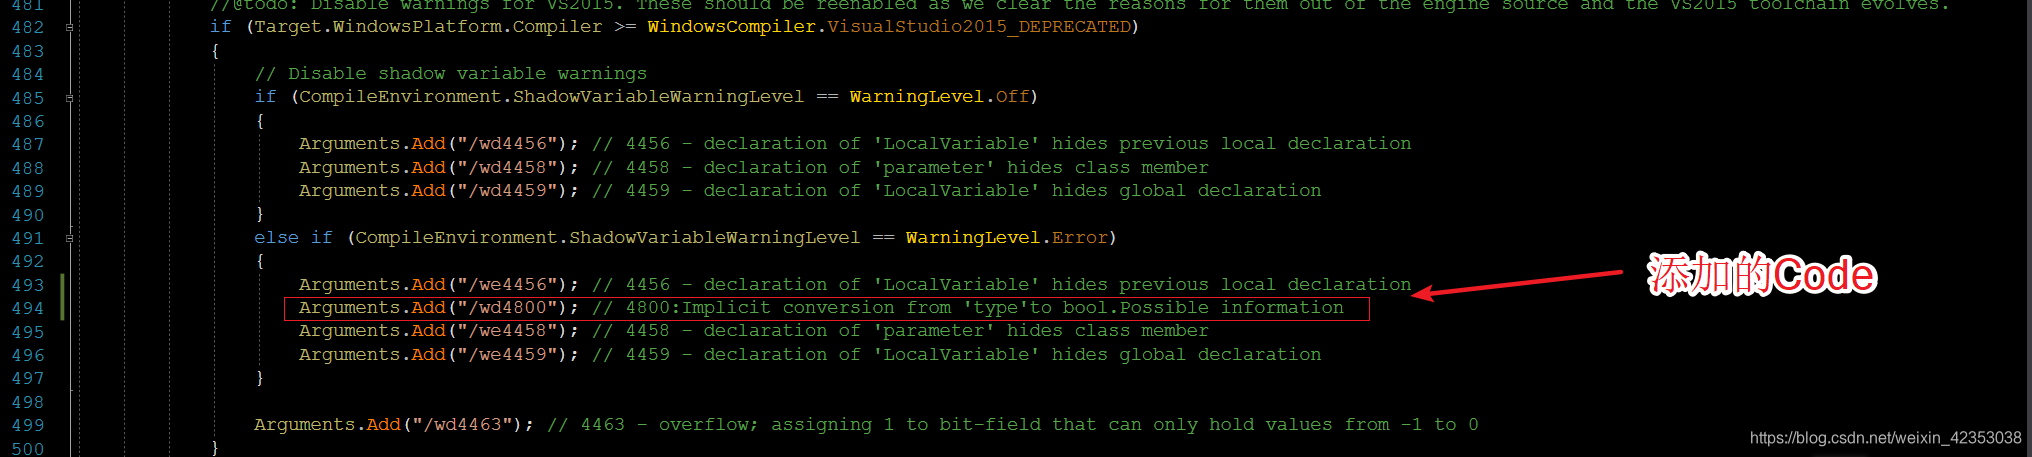Click the WarningLevel.Off token on line 485
2032x457 pixels.
(939, 97)
